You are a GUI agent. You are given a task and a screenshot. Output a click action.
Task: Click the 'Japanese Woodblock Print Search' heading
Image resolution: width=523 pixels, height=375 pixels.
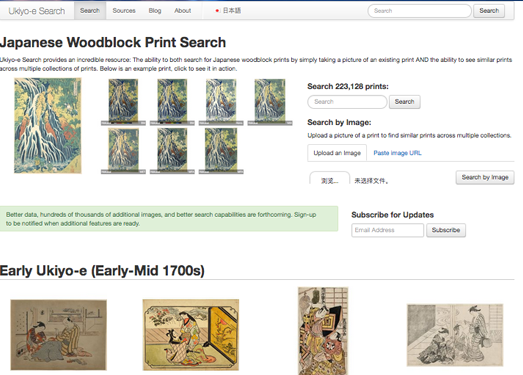coord(113,43)
